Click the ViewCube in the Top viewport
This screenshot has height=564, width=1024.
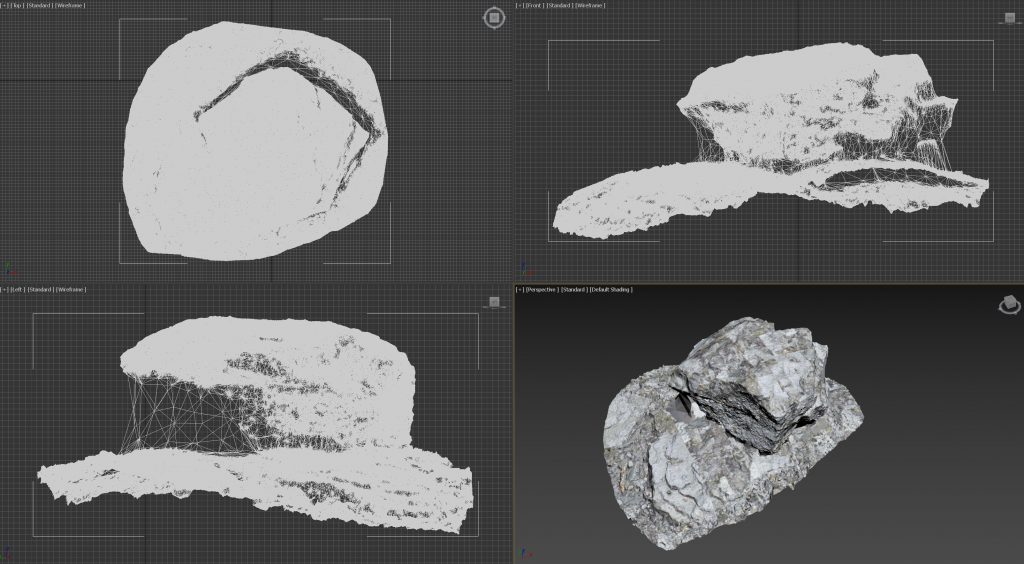tap(494, 18)
